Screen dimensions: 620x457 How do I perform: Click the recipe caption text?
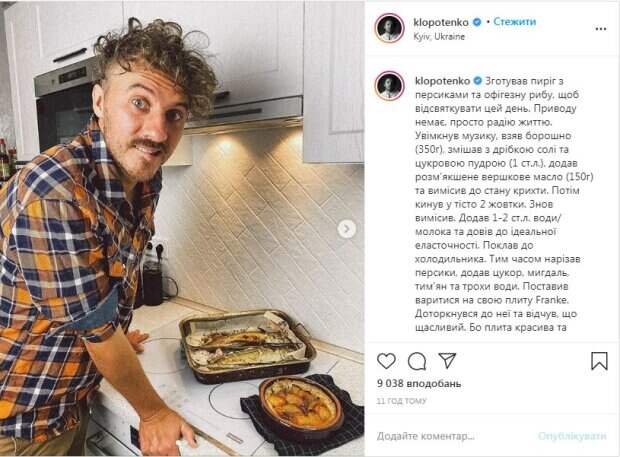504,204
